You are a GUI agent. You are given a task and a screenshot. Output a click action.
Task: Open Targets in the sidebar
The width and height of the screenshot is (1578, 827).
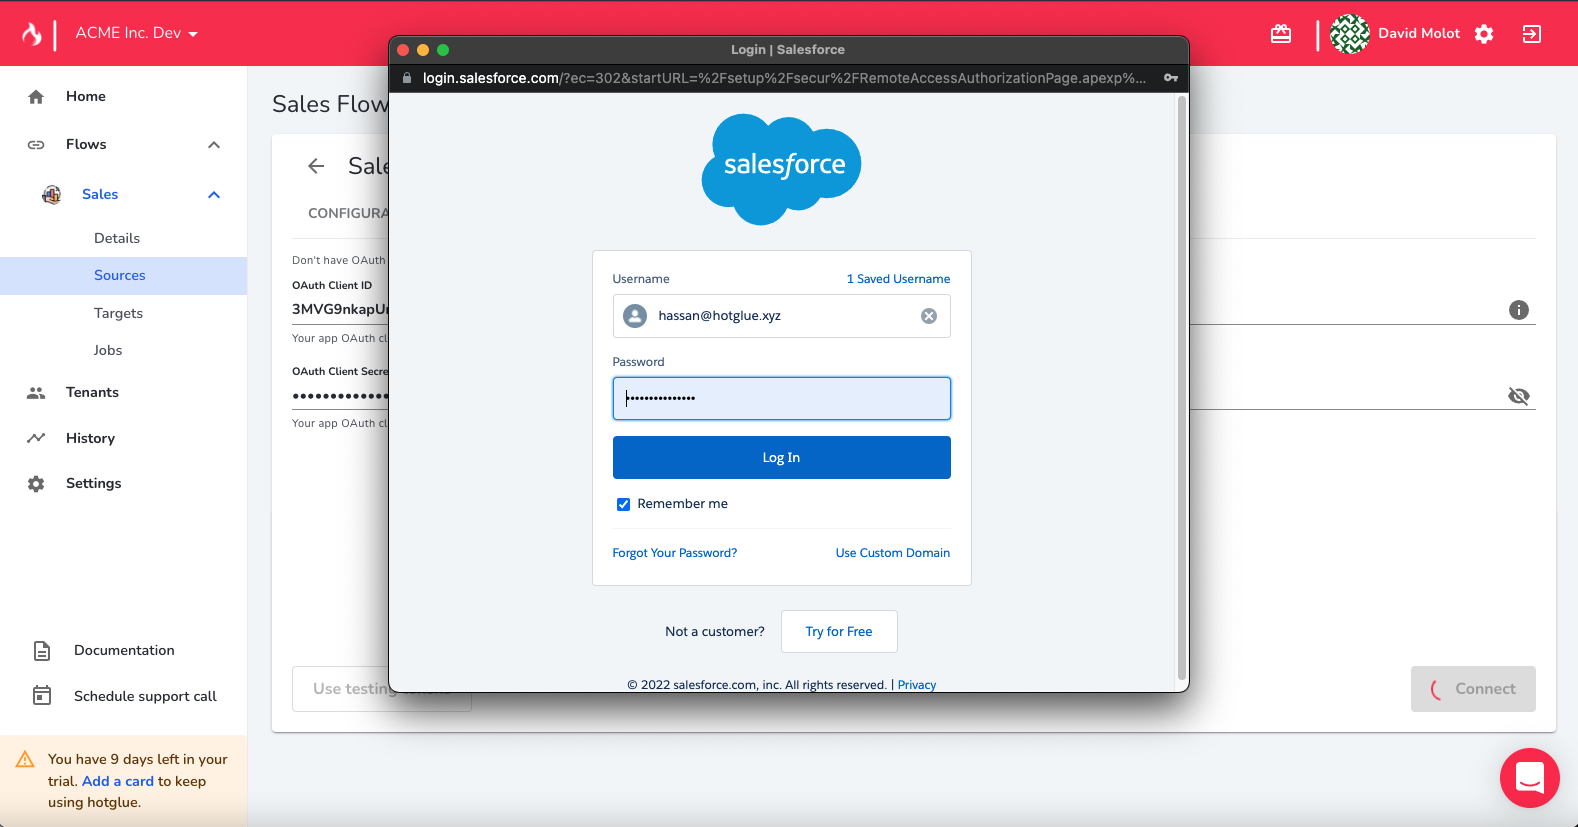[x=118, y=313]
